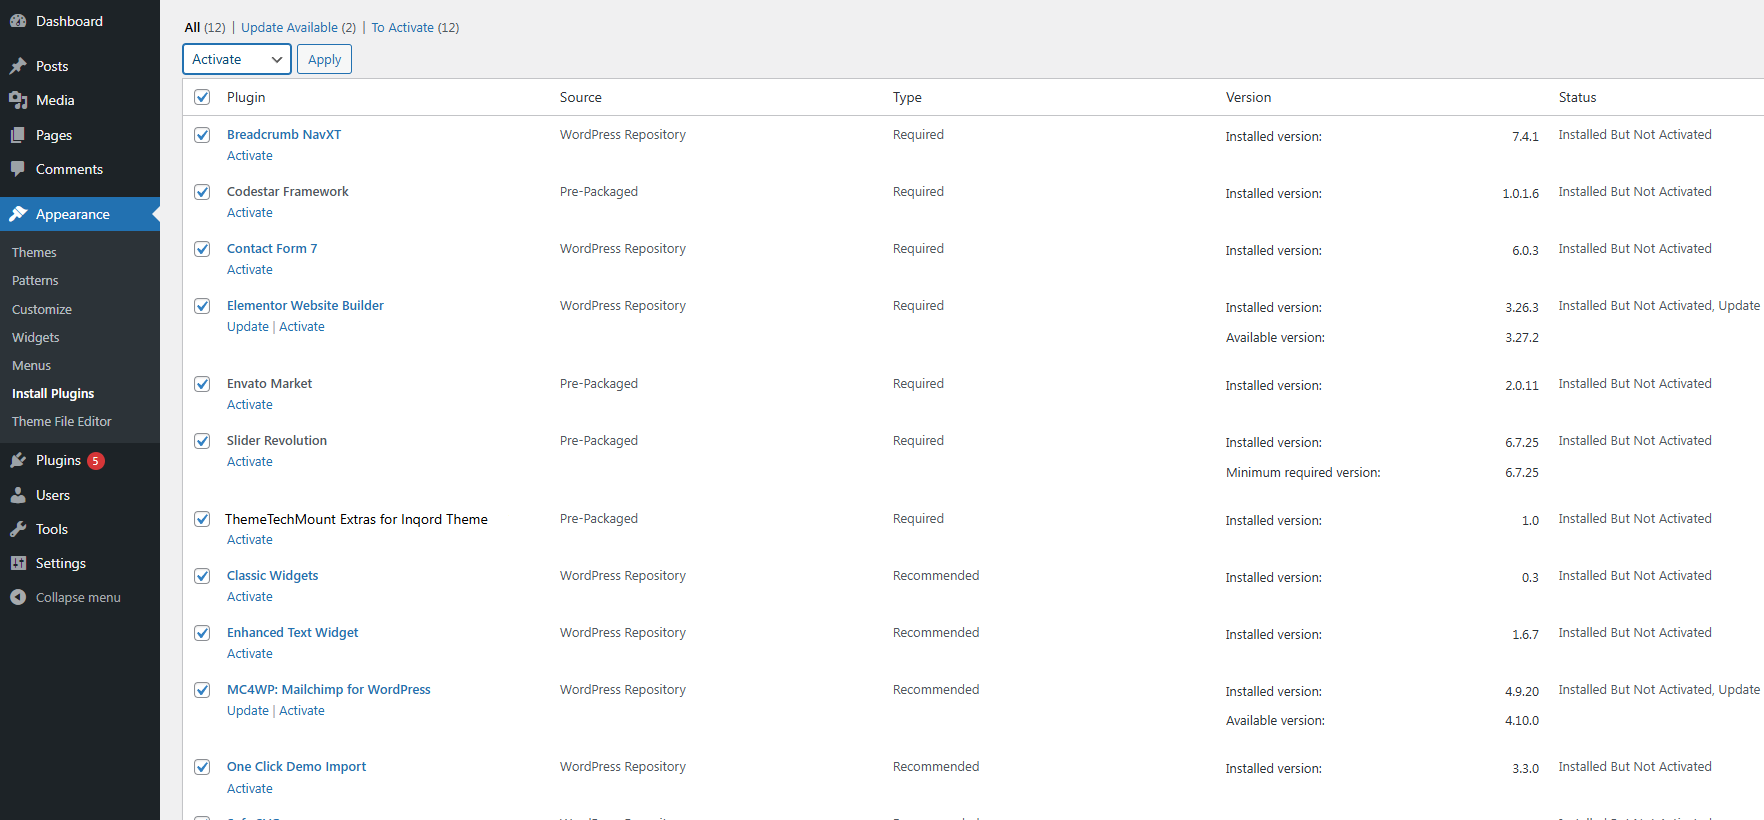Uncheck the Envato Market checkbox

tap(202, 384)
